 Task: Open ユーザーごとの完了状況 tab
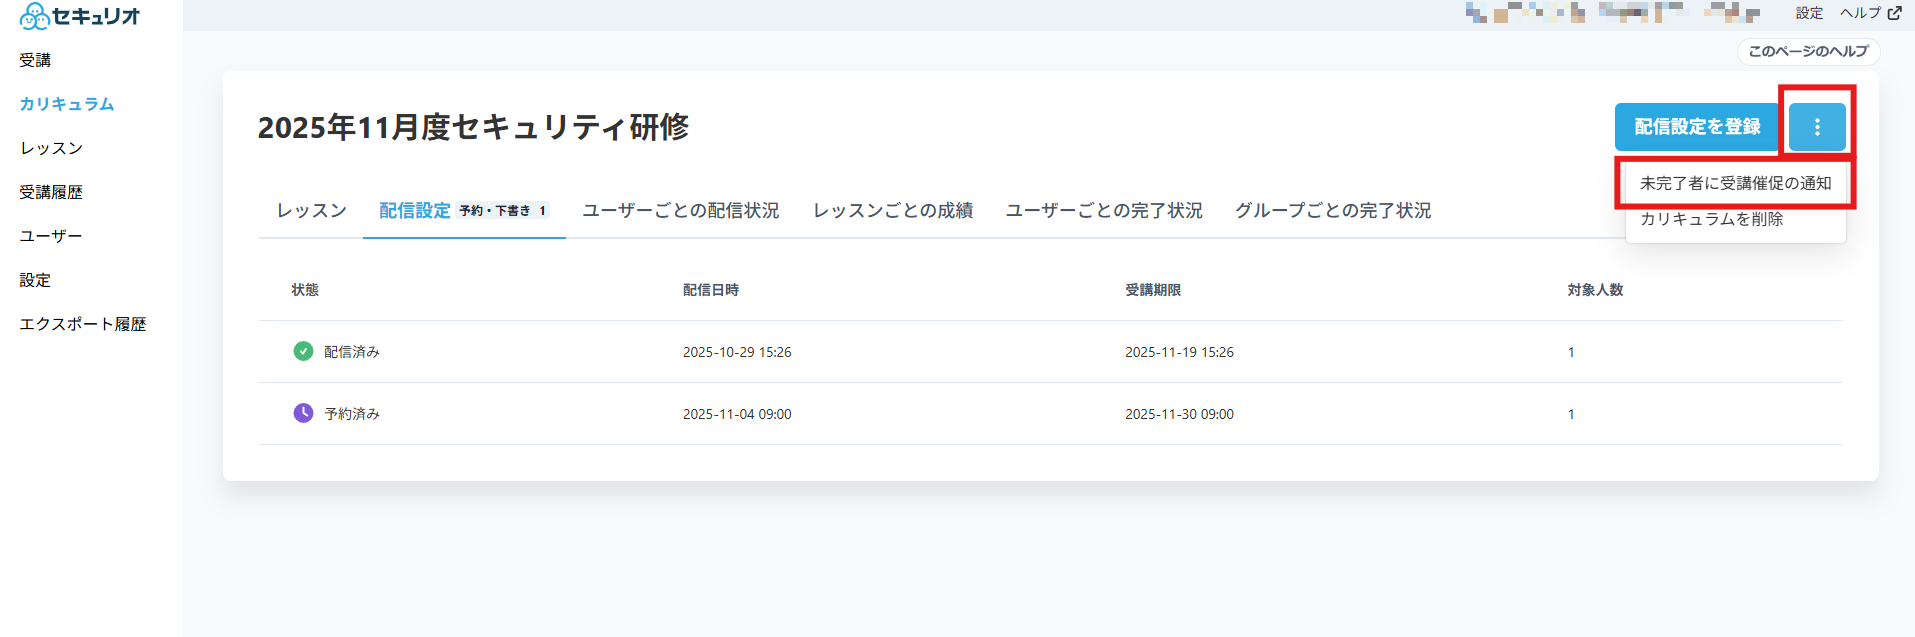(1104, 210)
